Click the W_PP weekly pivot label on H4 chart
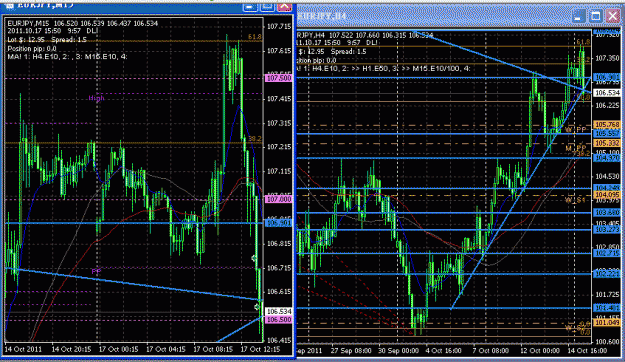 [576, 130]
